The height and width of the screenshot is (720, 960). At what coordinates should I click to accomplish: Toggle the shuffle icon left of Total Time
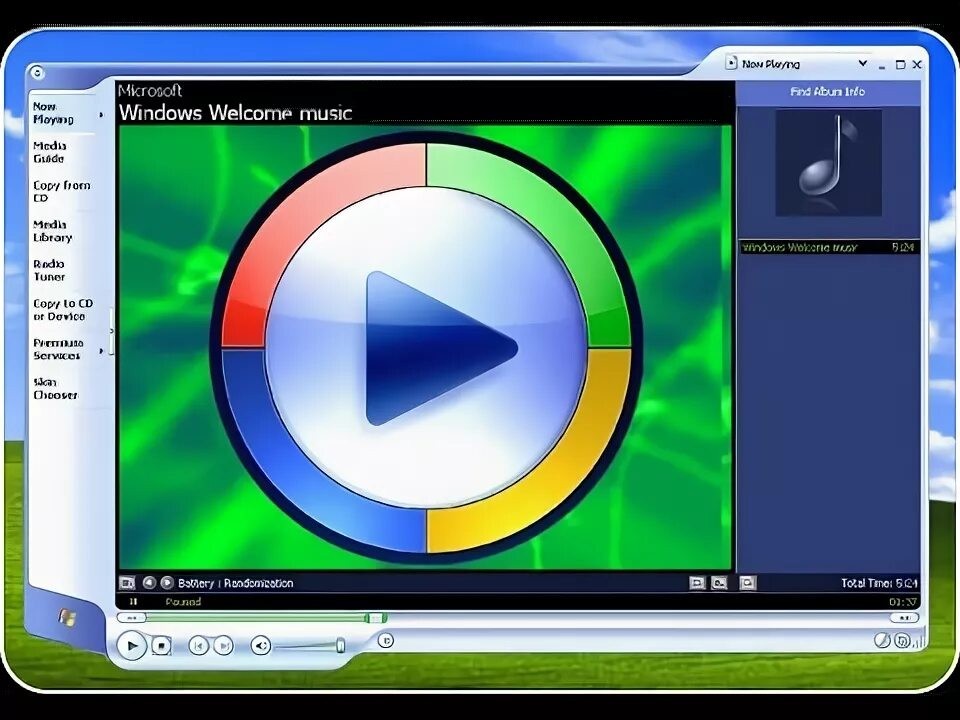pyautogui.click(x=747, y=583)
